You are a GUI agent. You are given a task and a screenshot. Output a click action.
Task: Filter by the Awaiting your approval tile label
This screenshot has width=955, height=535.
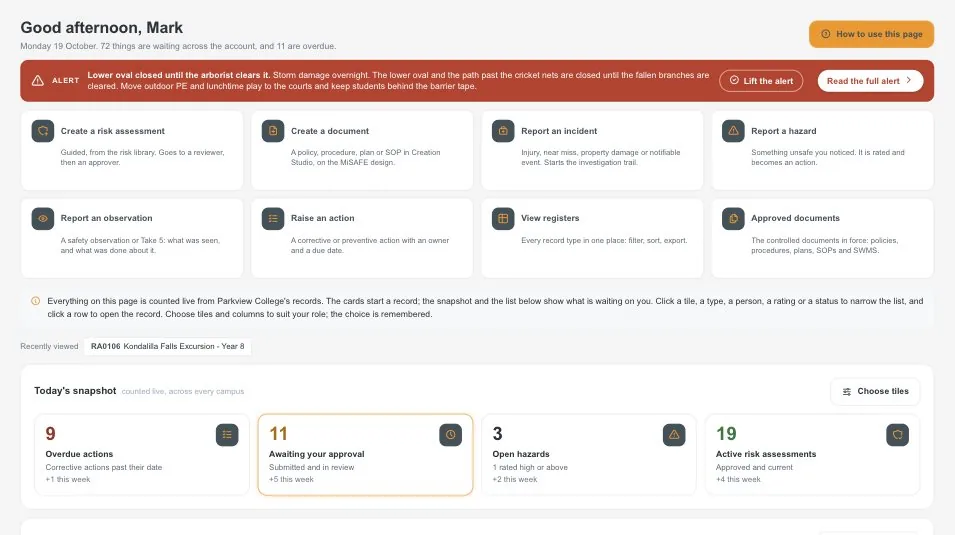coord(317,454)
